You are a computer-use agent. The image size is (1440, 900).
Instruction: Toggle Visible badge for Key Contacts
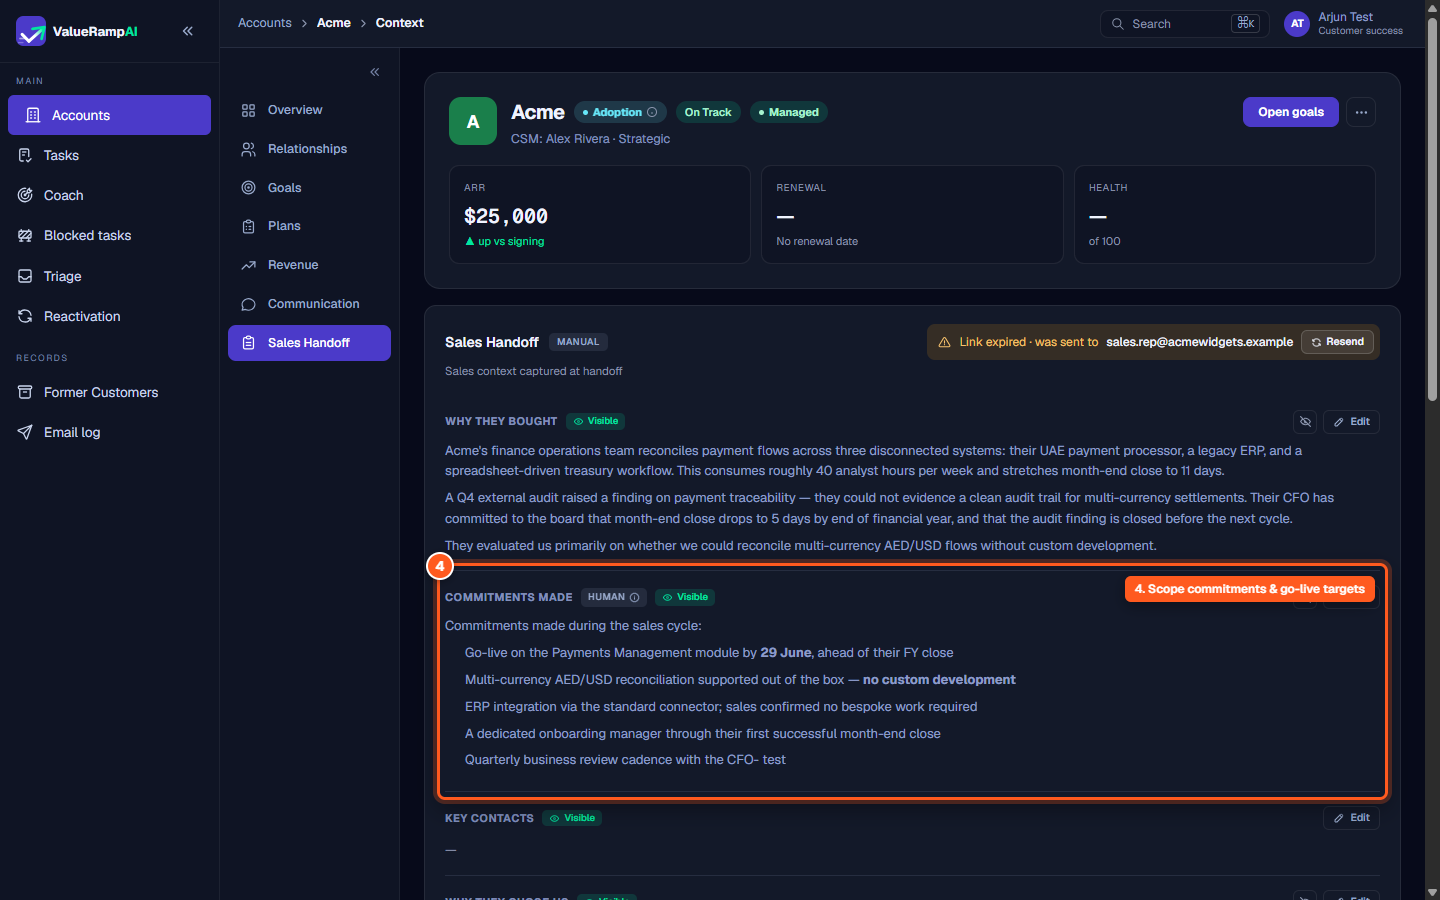[572, 818]
